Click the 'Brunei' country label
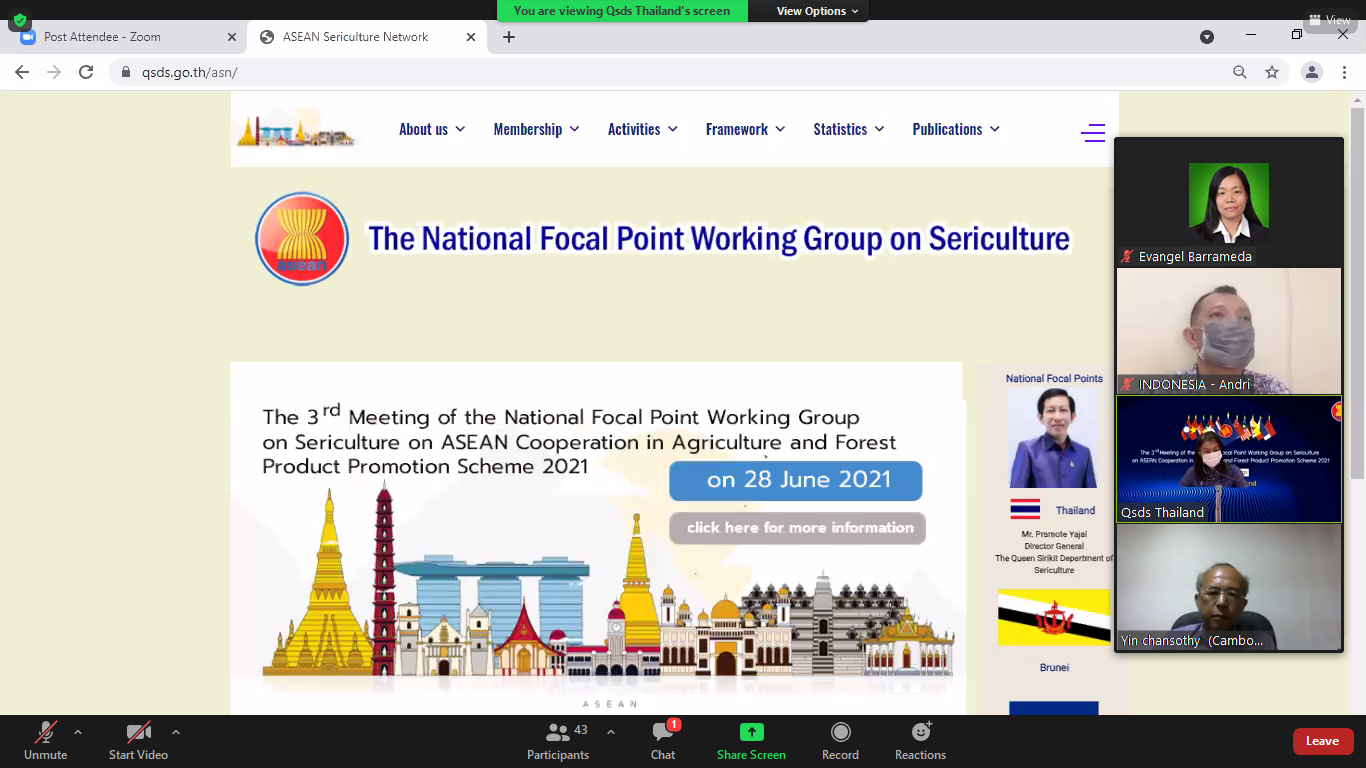The image size is (1366, 768). coord(1054,667)
